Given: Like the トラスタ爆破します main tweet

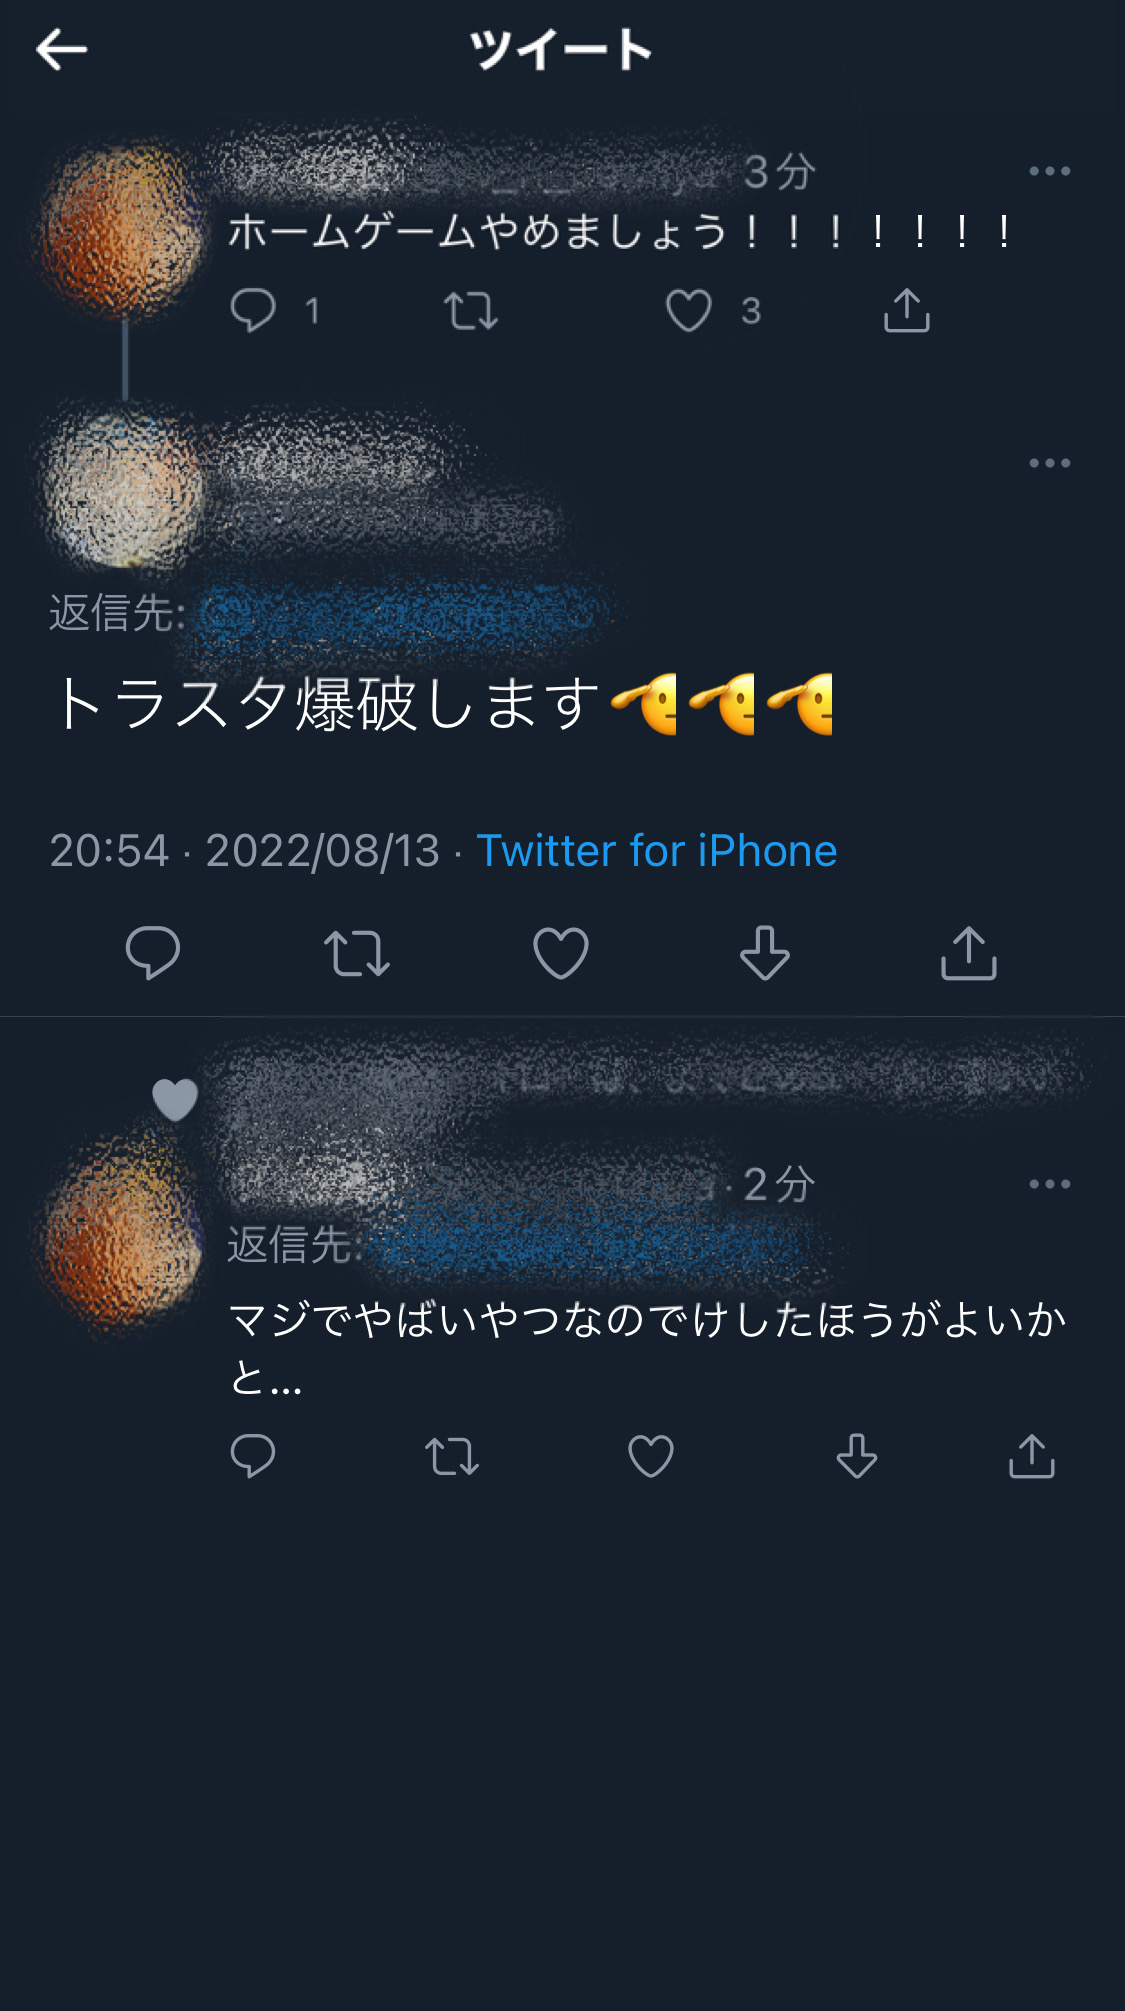Looking at the screenshot, I should tap(561, 953).
